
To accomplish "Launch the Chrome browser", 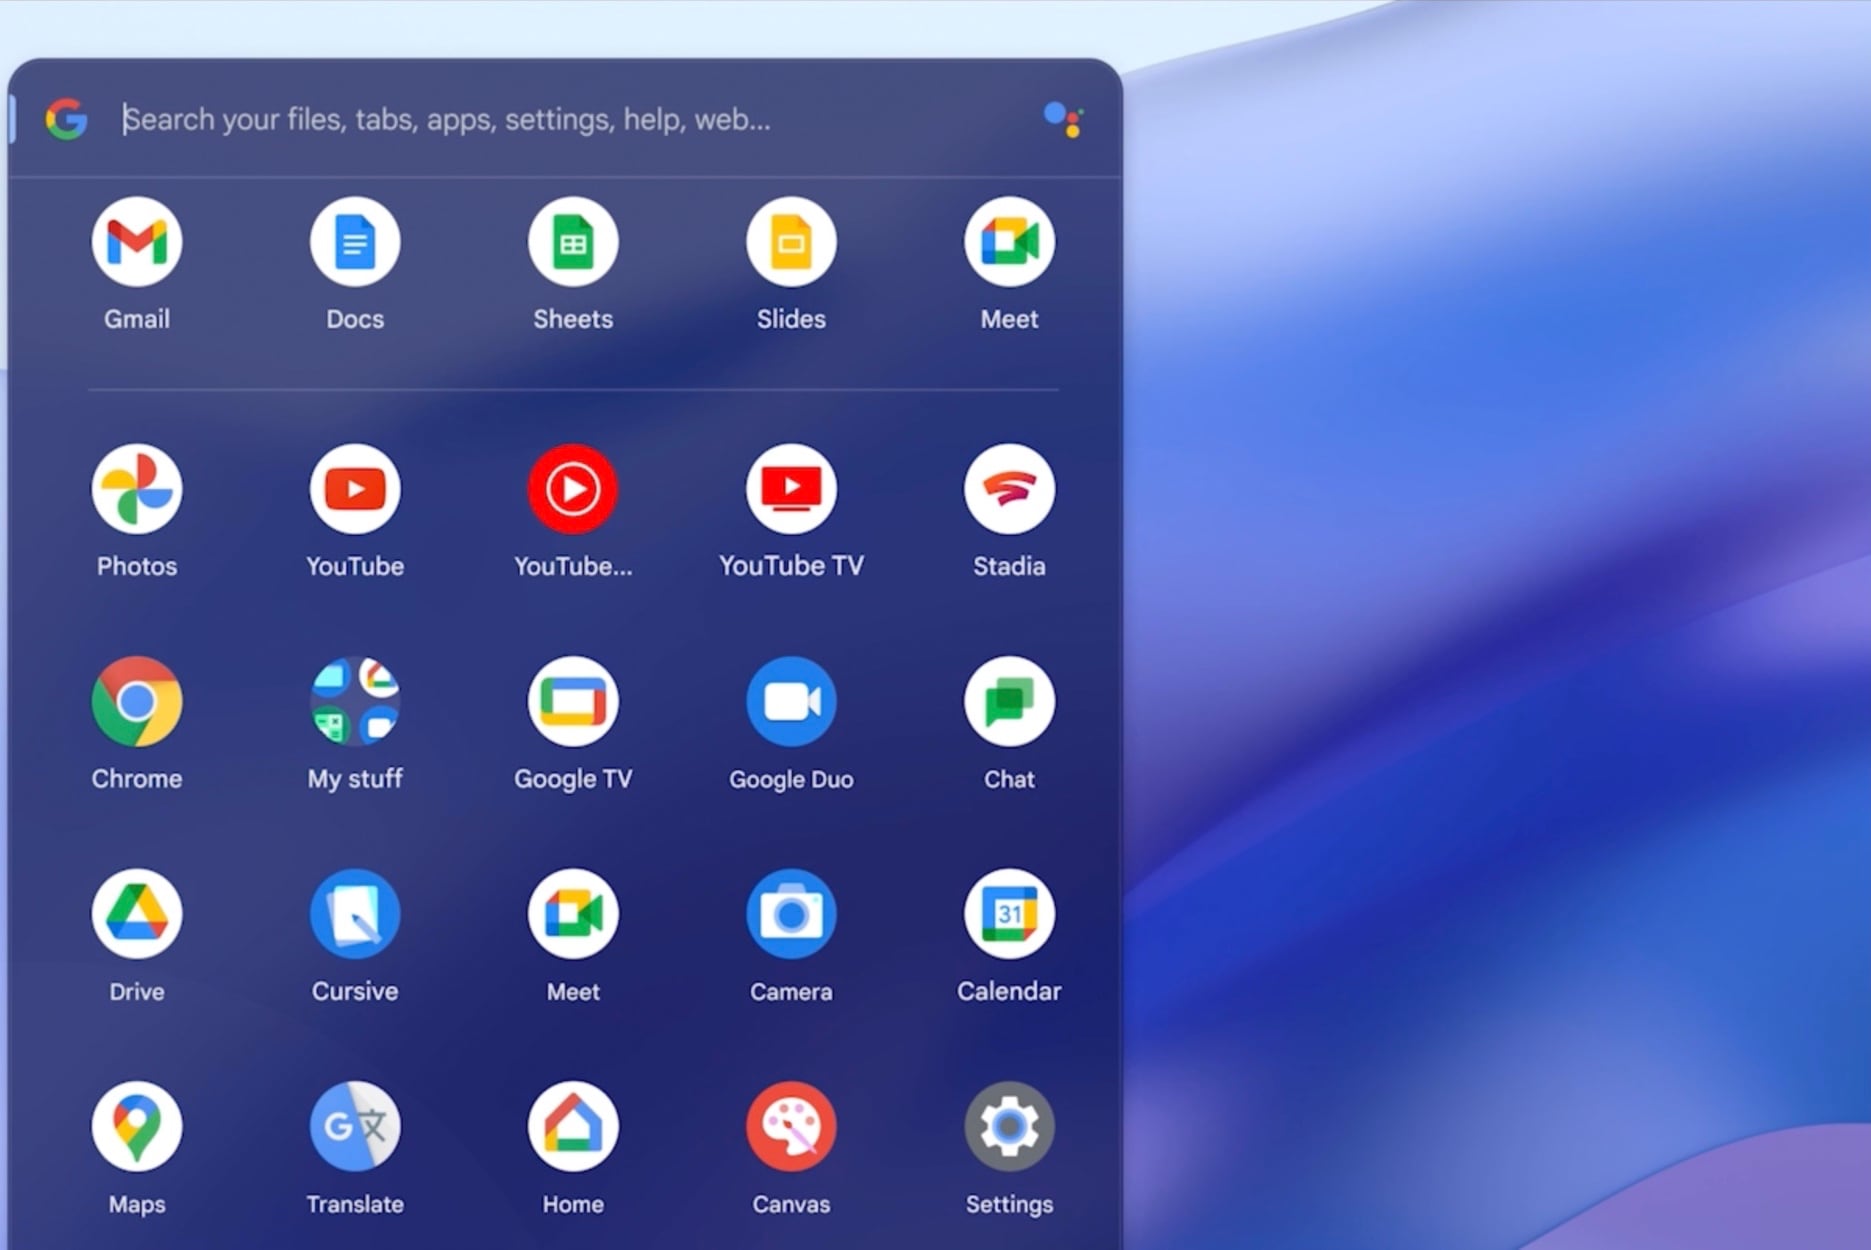I will [137, 702].
